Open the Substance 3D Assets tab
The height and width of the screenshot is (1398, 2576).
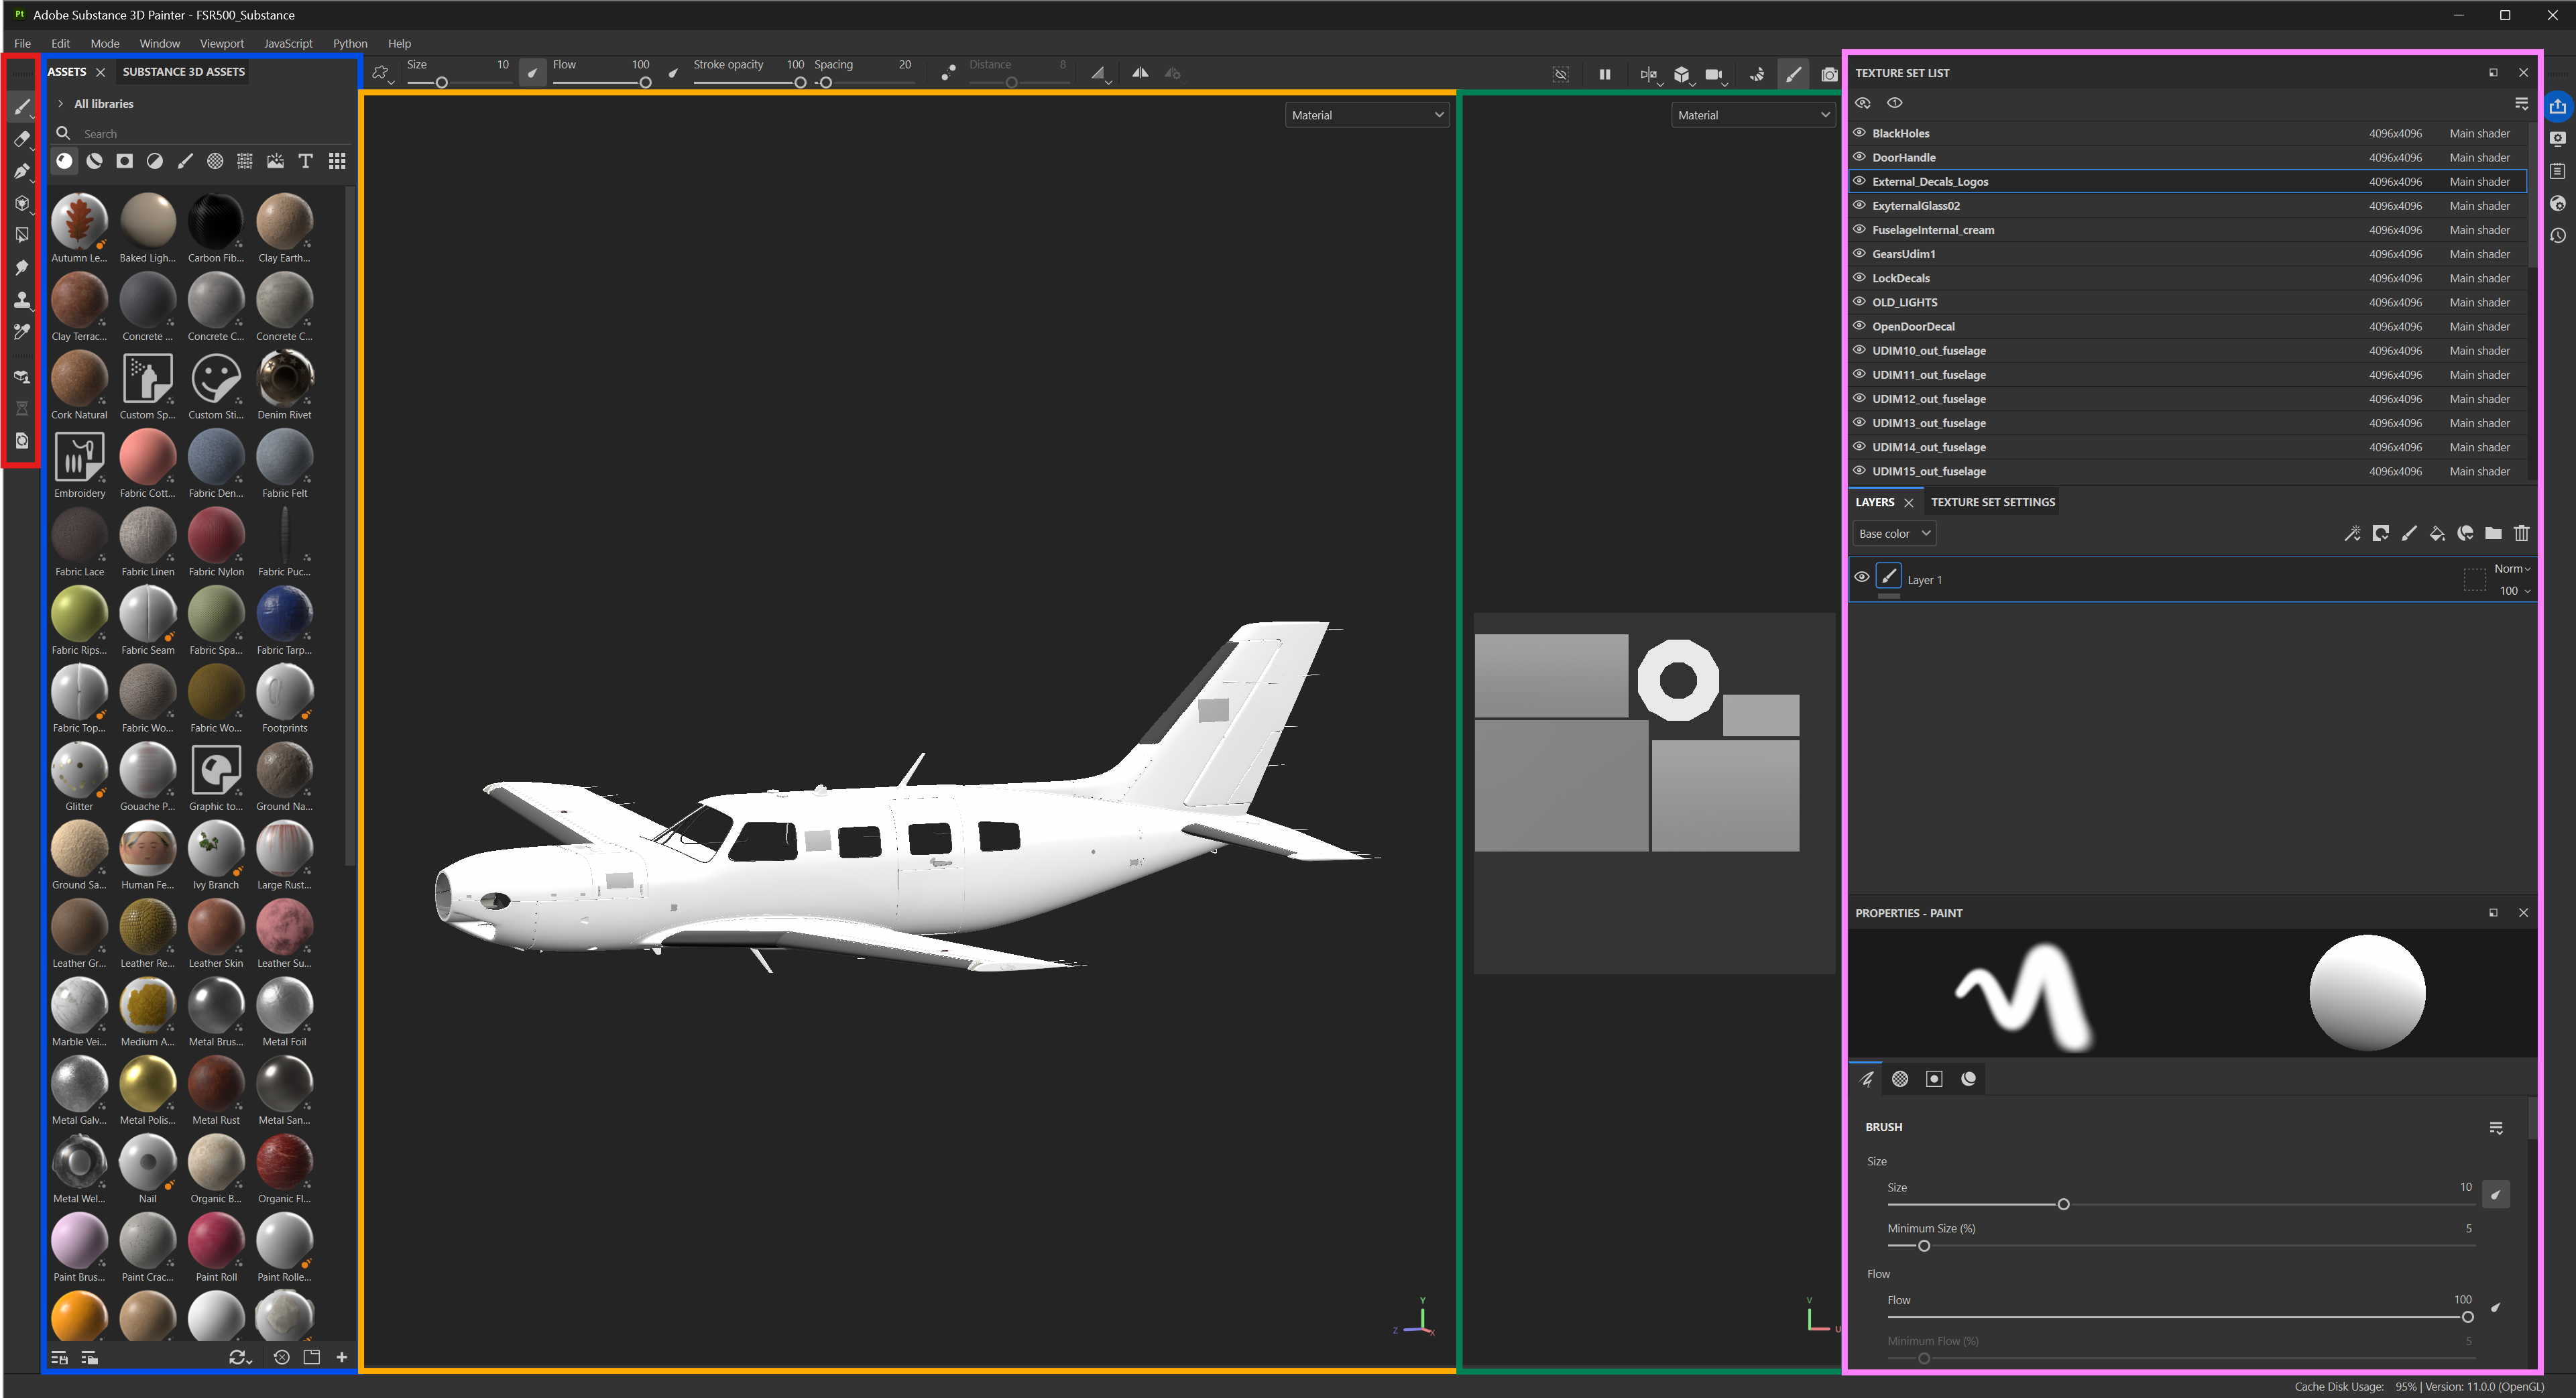[x=183, y=72]
